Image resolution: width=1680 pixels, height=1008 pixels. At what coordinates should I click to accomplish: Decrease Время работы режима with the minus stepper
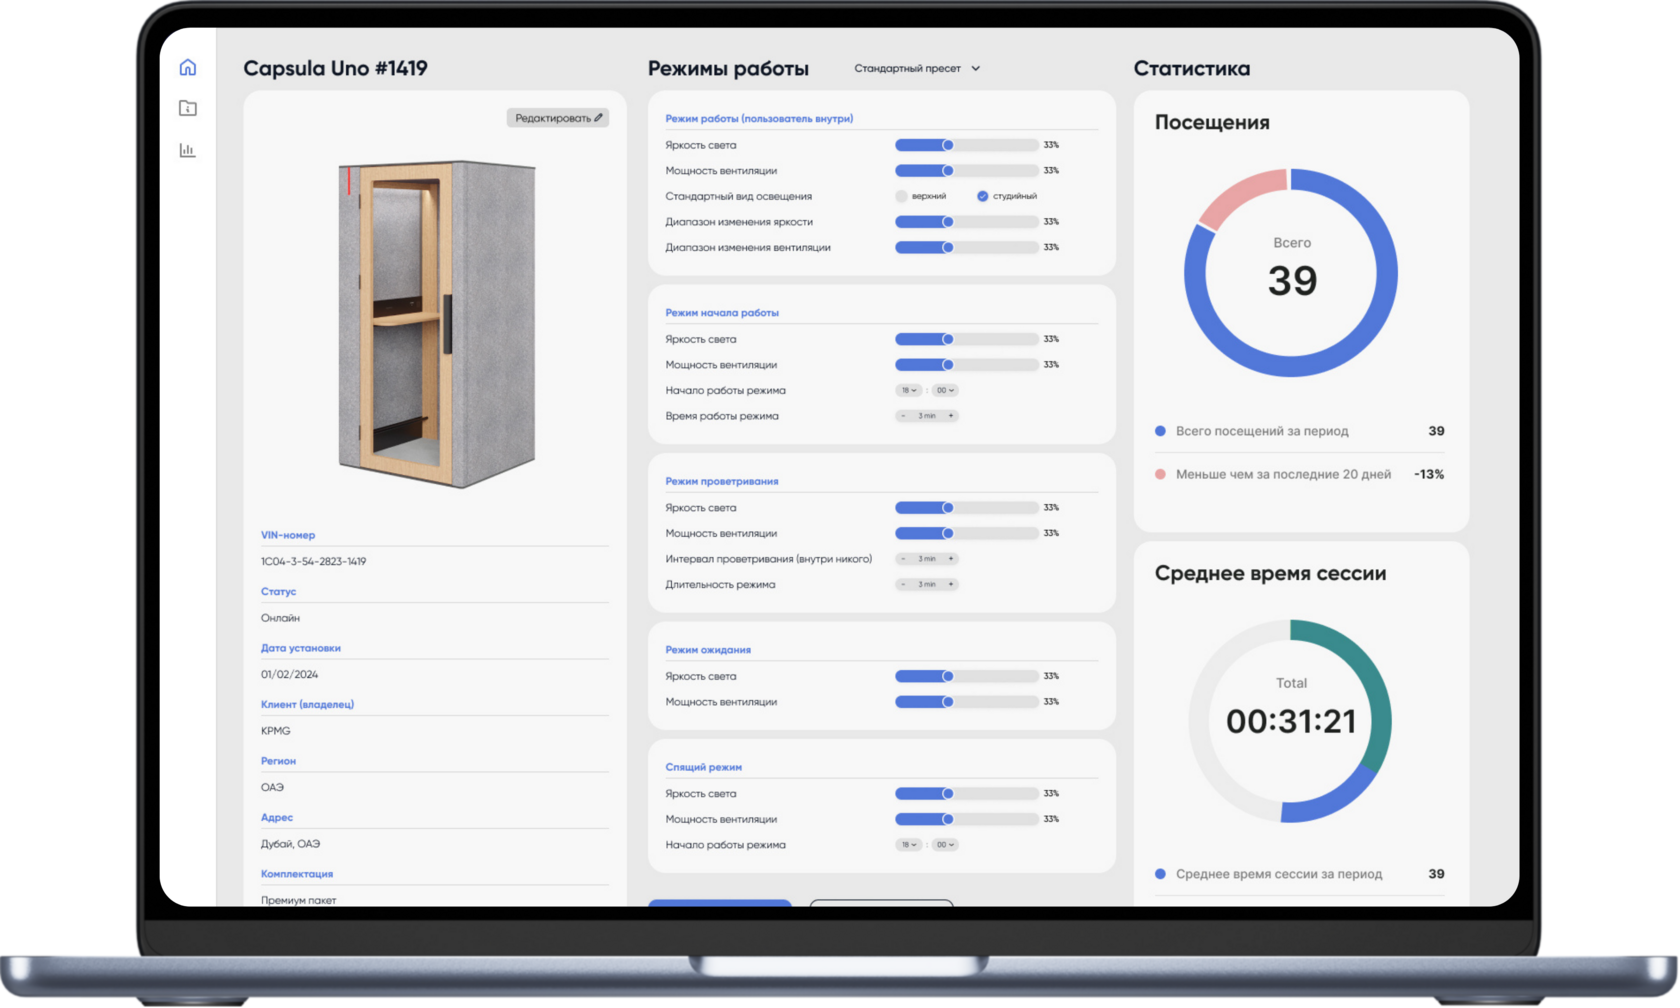pos(903,415)
